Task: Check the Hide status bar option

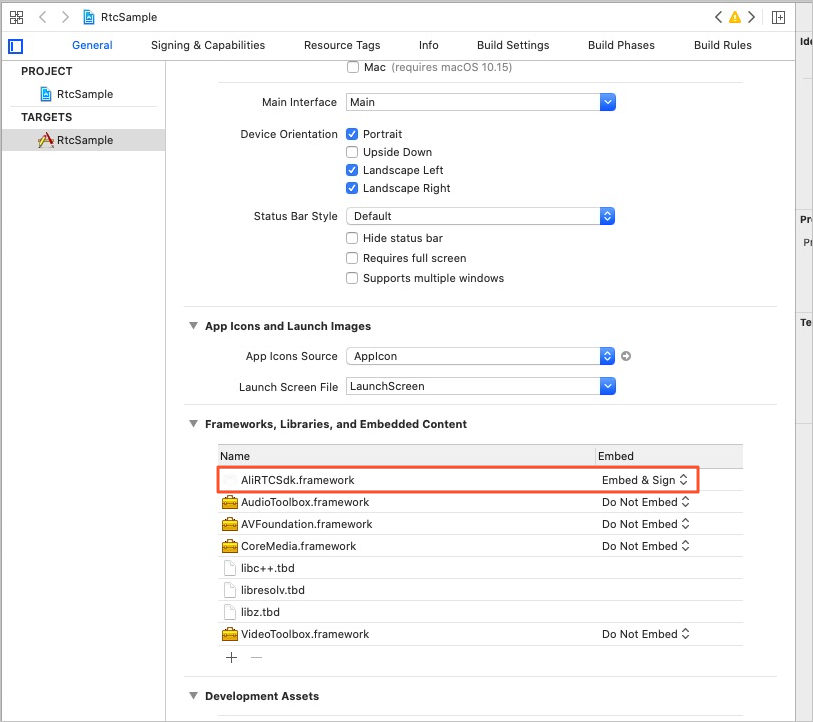Action: [x=352, y=238]
